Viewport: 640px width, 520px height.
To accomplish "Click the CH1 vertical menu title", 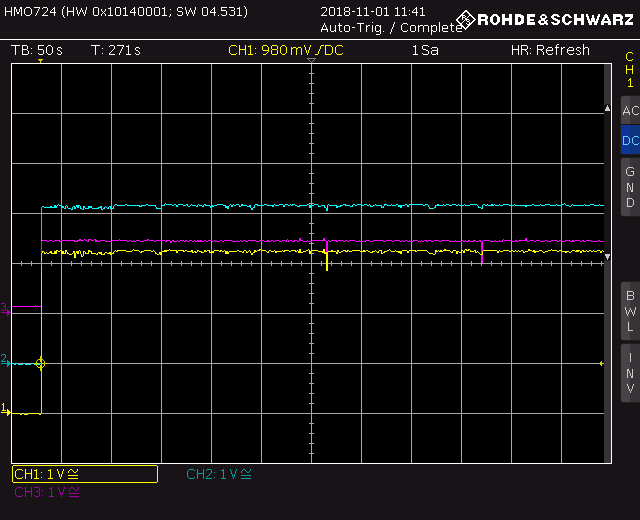I will point(630,69).
